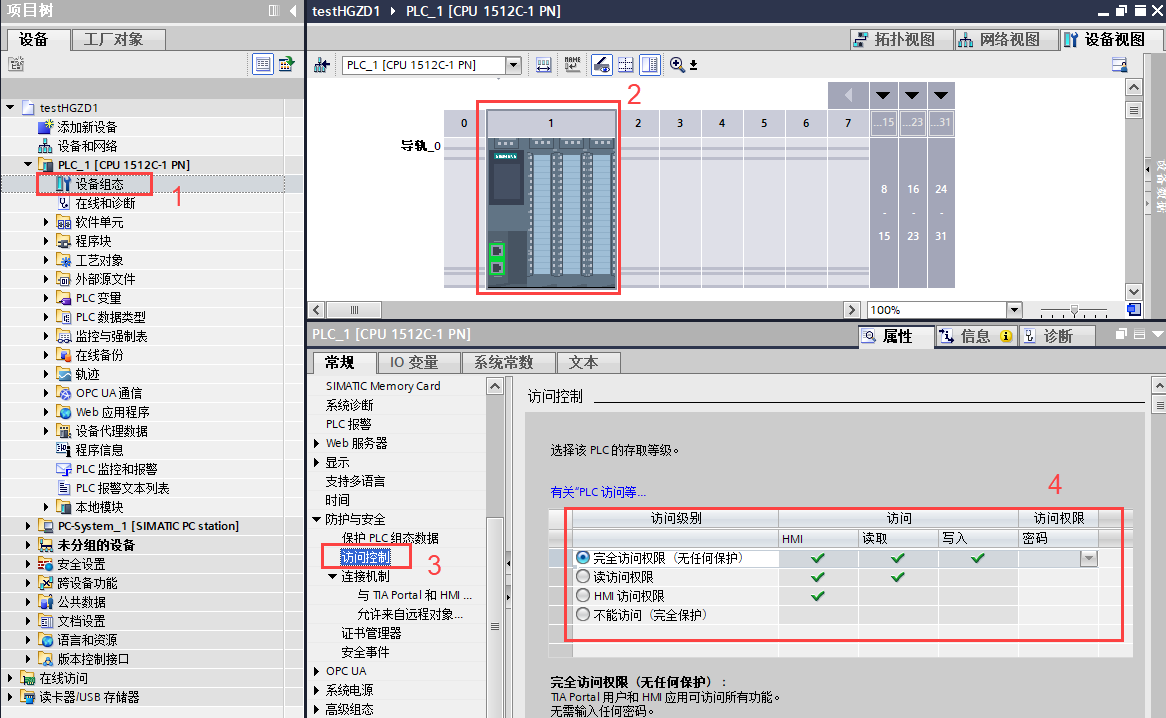This screenshot has height=718, width=1166.
Task: Click 添加新设备 in the project tree
Action: point(84,126)
